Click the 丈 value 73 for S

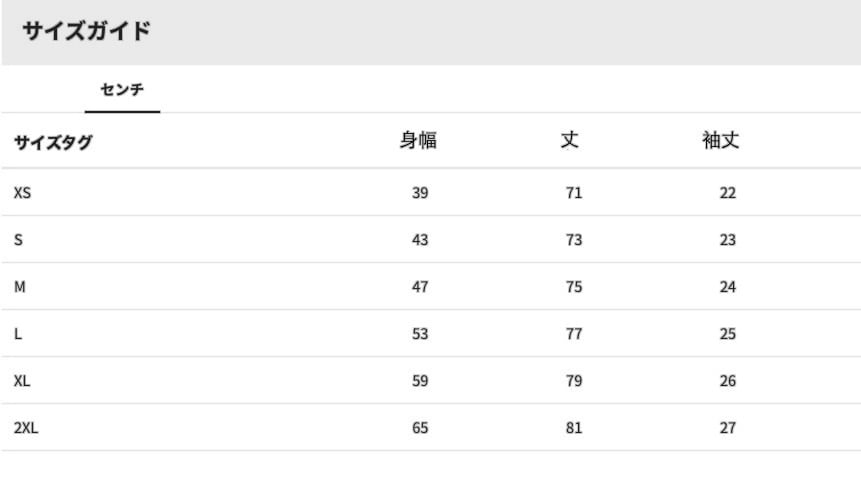(x=574, y=240)
